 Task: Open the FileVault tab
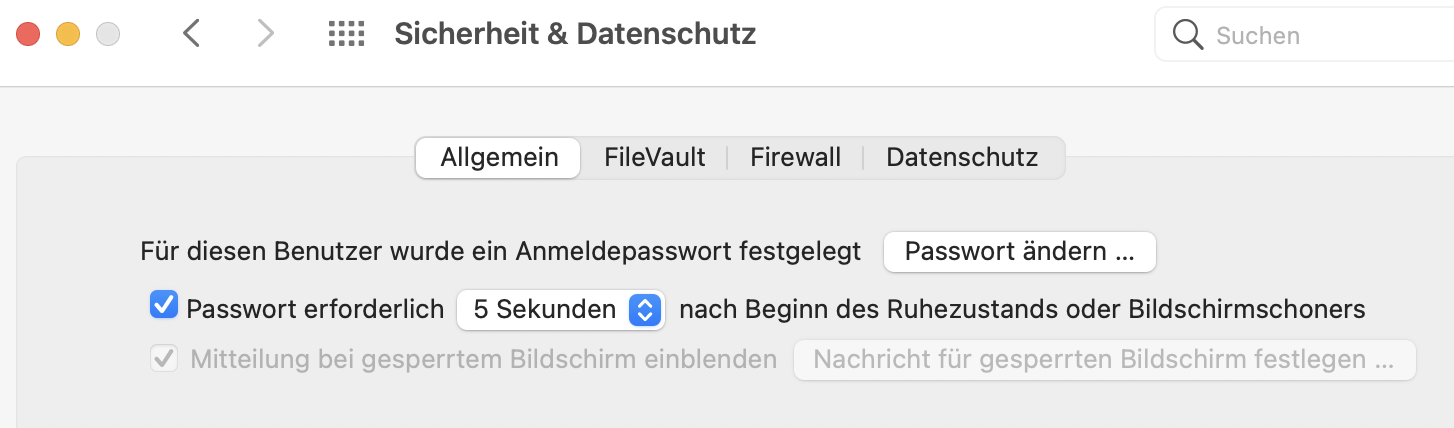pos(655,158)
